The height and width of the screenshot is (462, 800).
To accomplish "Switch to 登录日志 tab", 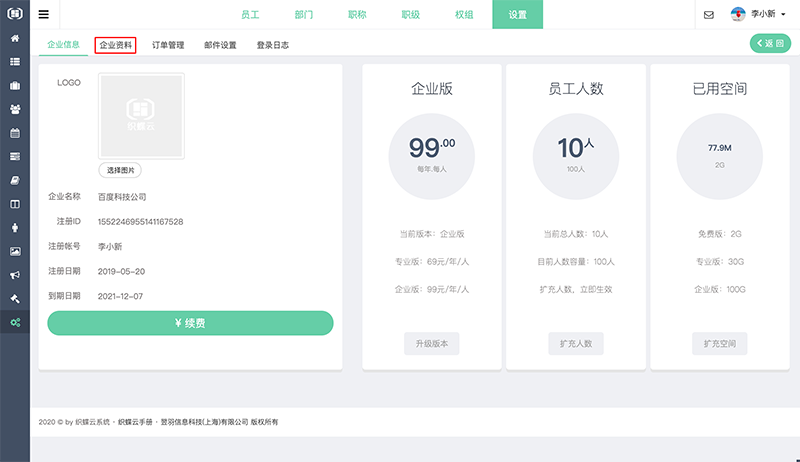I will click(272, 45).
